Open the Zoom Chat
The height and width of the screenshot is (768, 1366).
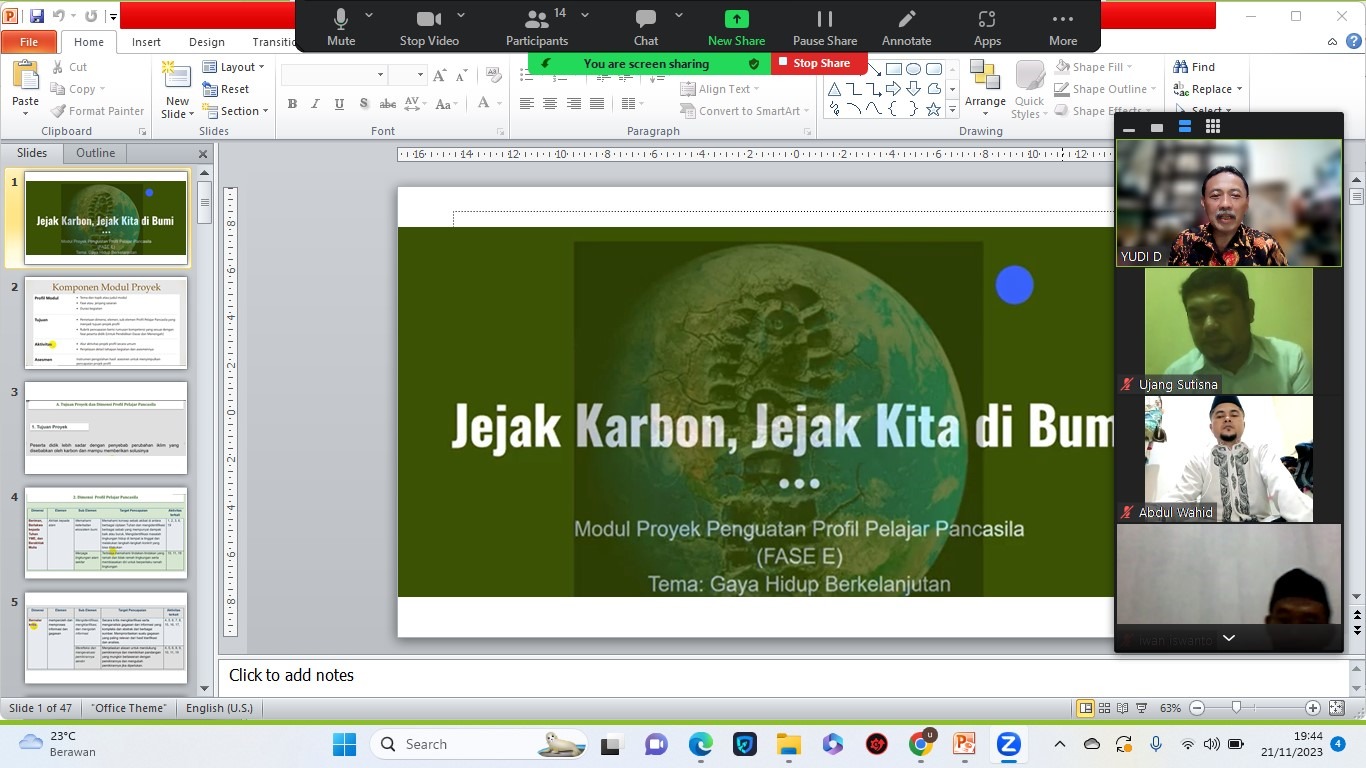(646, 27)
